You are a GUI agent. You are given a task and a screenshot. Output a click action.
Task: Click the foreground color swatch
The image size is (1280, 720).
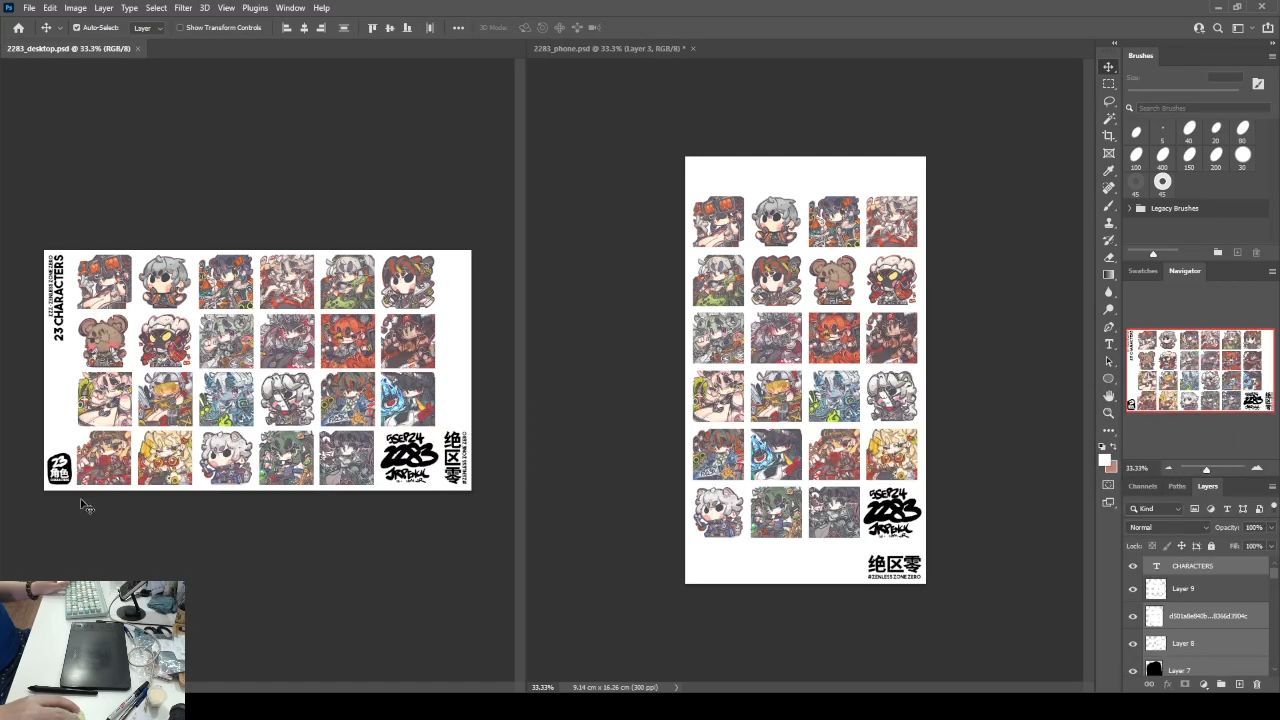click(x=1104, y=460)
